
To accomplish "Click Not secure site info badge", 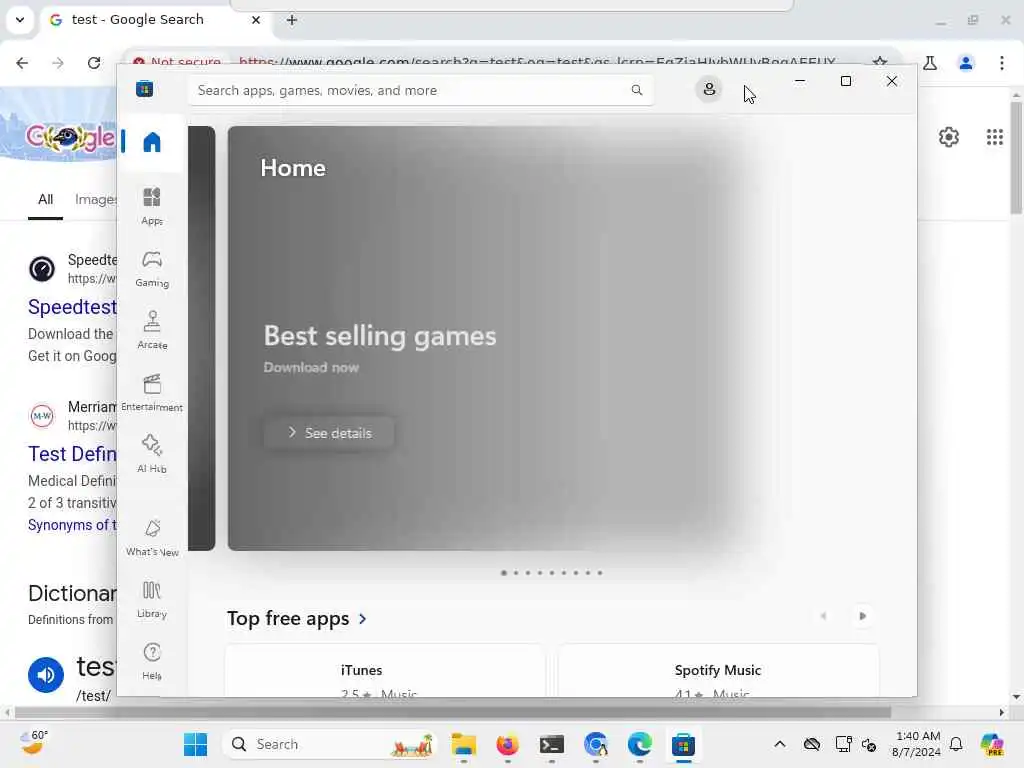I will click(x=176, y=61).
